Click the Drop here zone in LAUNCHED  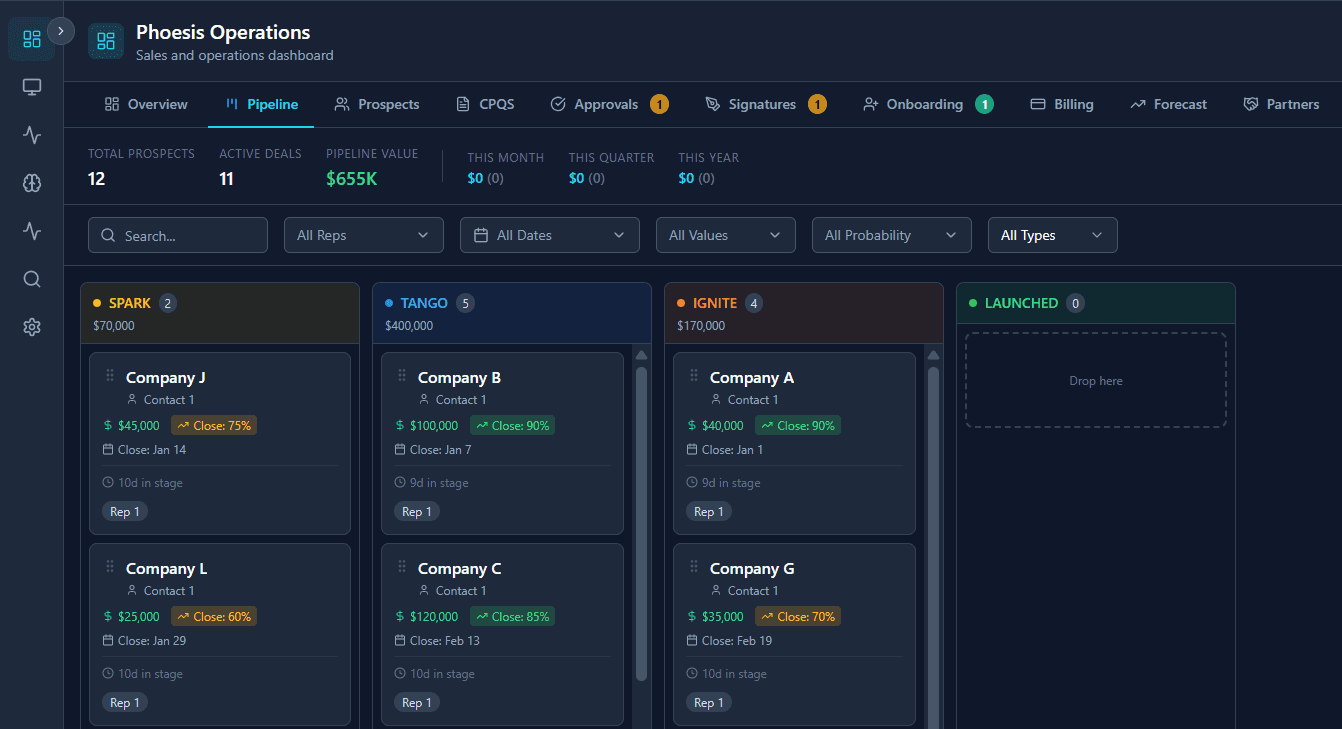pyautogui.click(x=1096, y=380)
